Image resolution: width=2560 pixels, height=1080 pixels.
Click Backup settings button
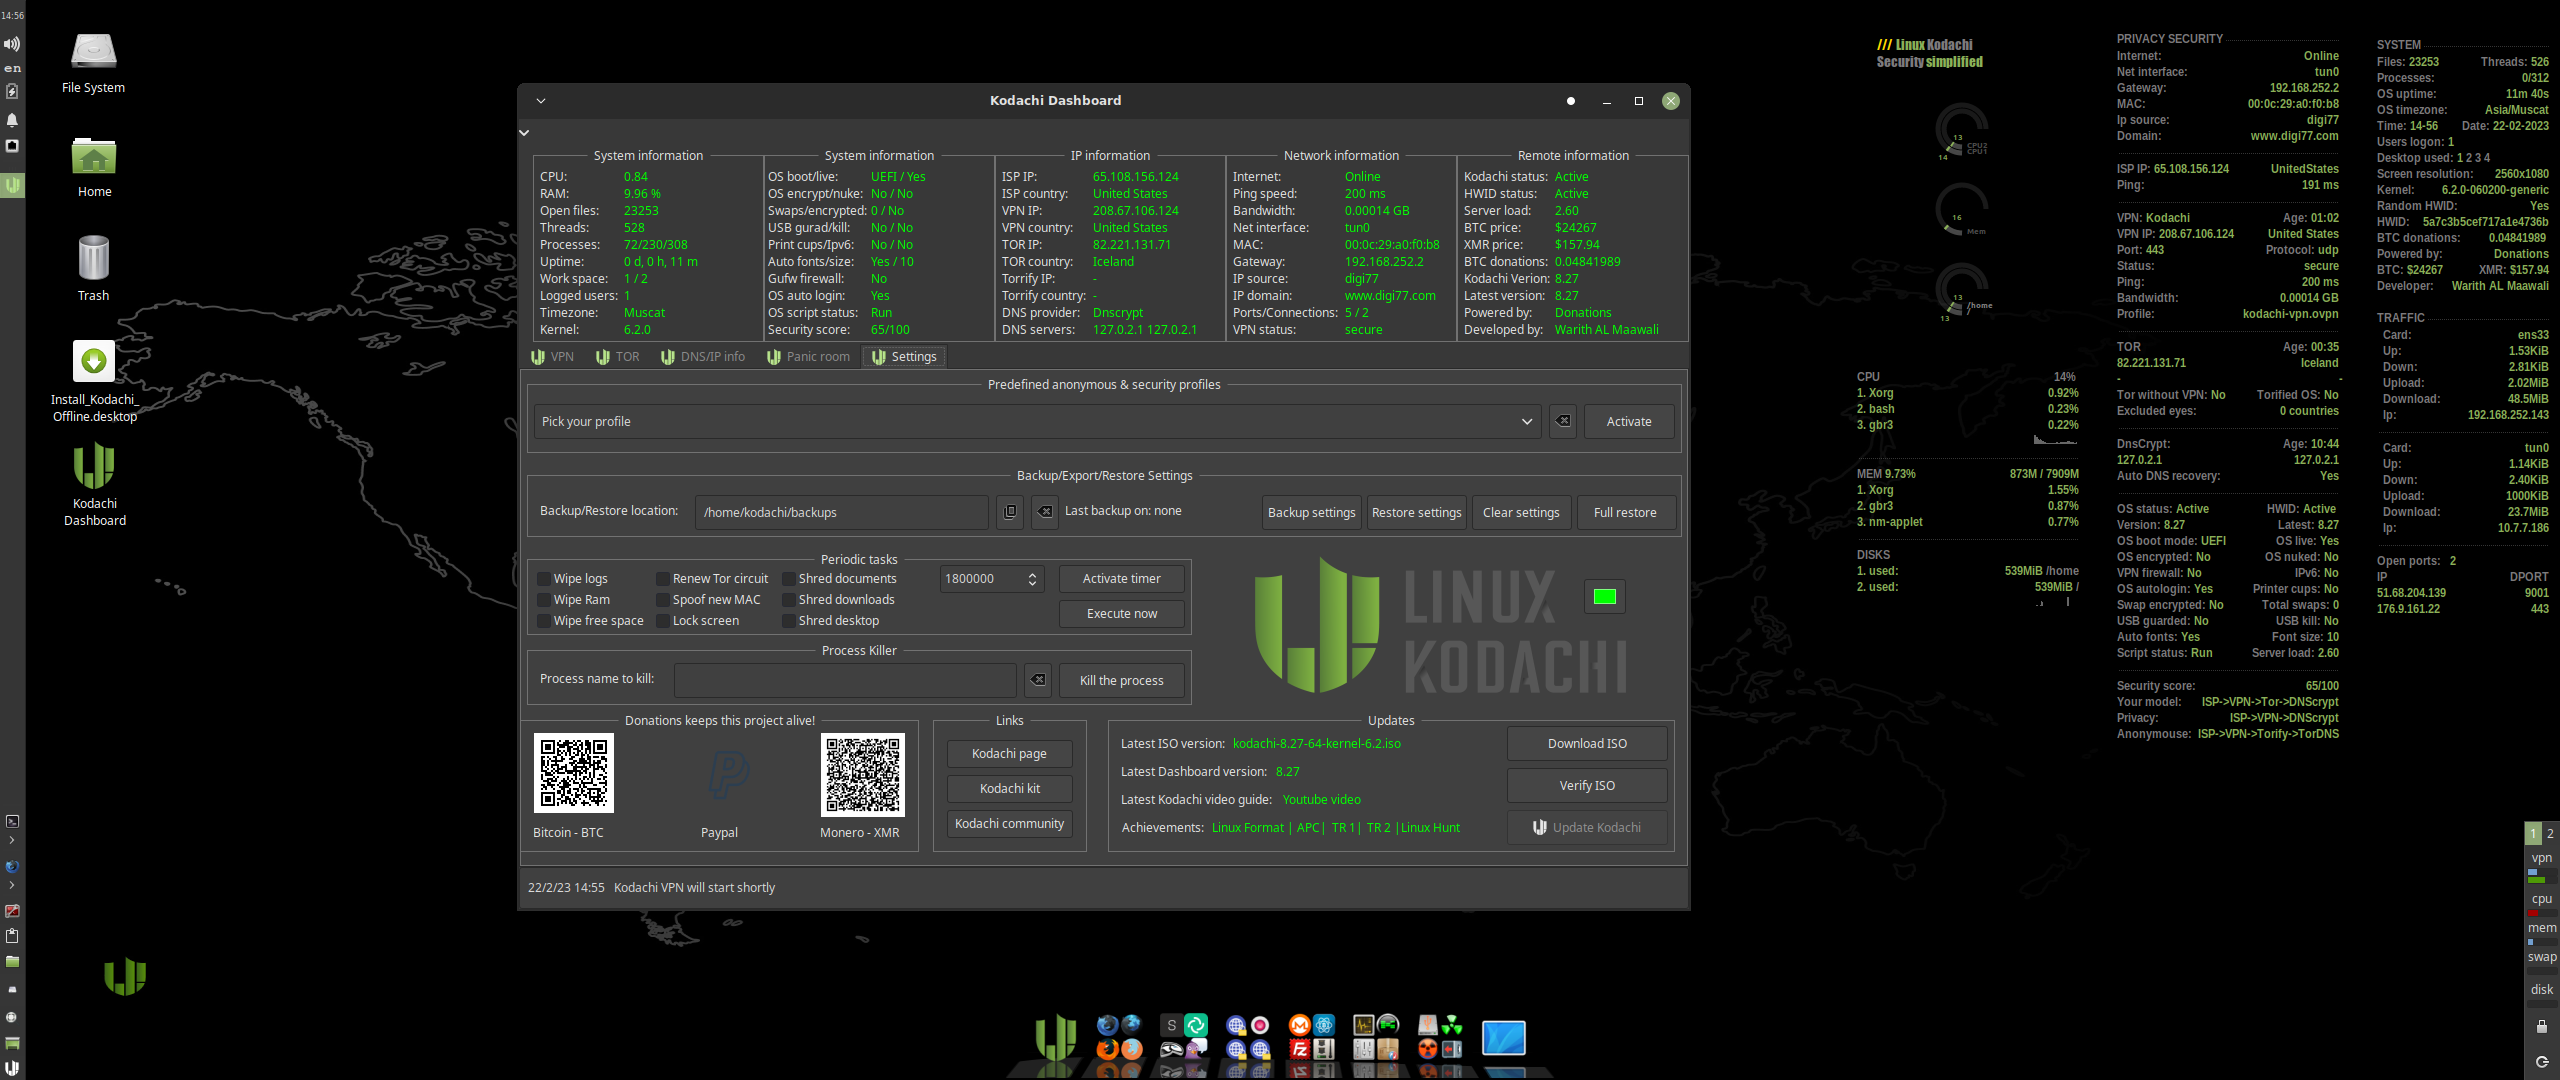click(1311, 512)
